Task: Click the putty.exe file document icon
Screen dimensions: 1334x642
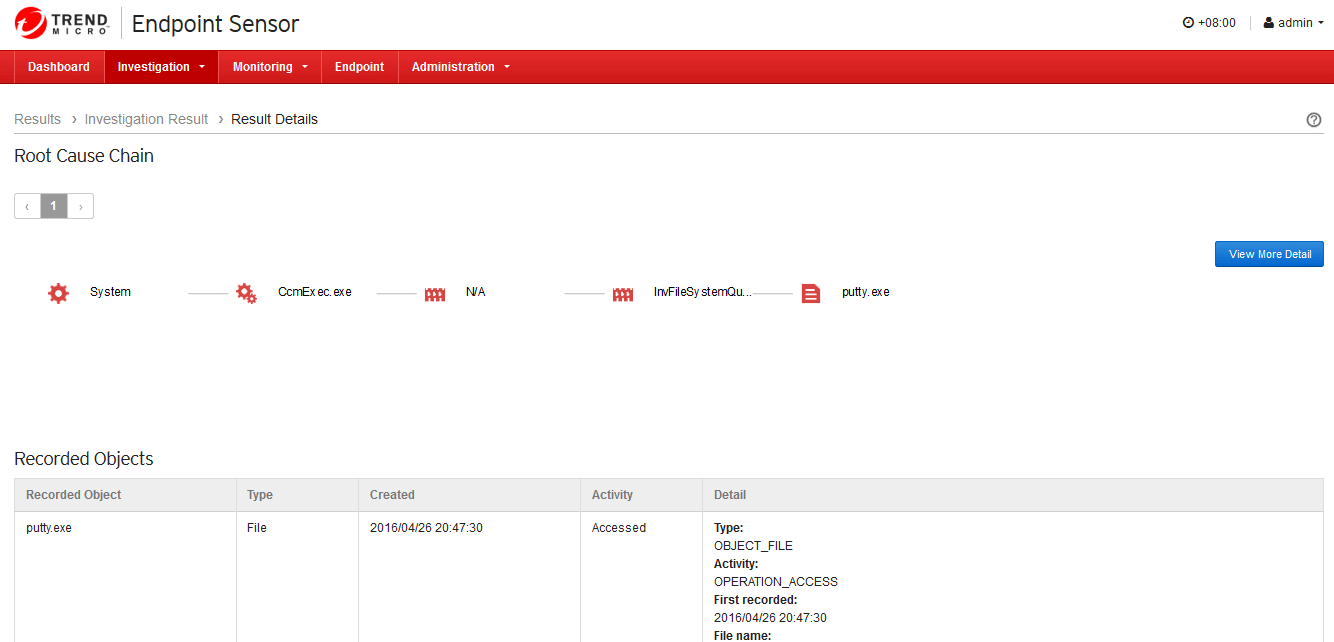Action: [x=811, y=293]
